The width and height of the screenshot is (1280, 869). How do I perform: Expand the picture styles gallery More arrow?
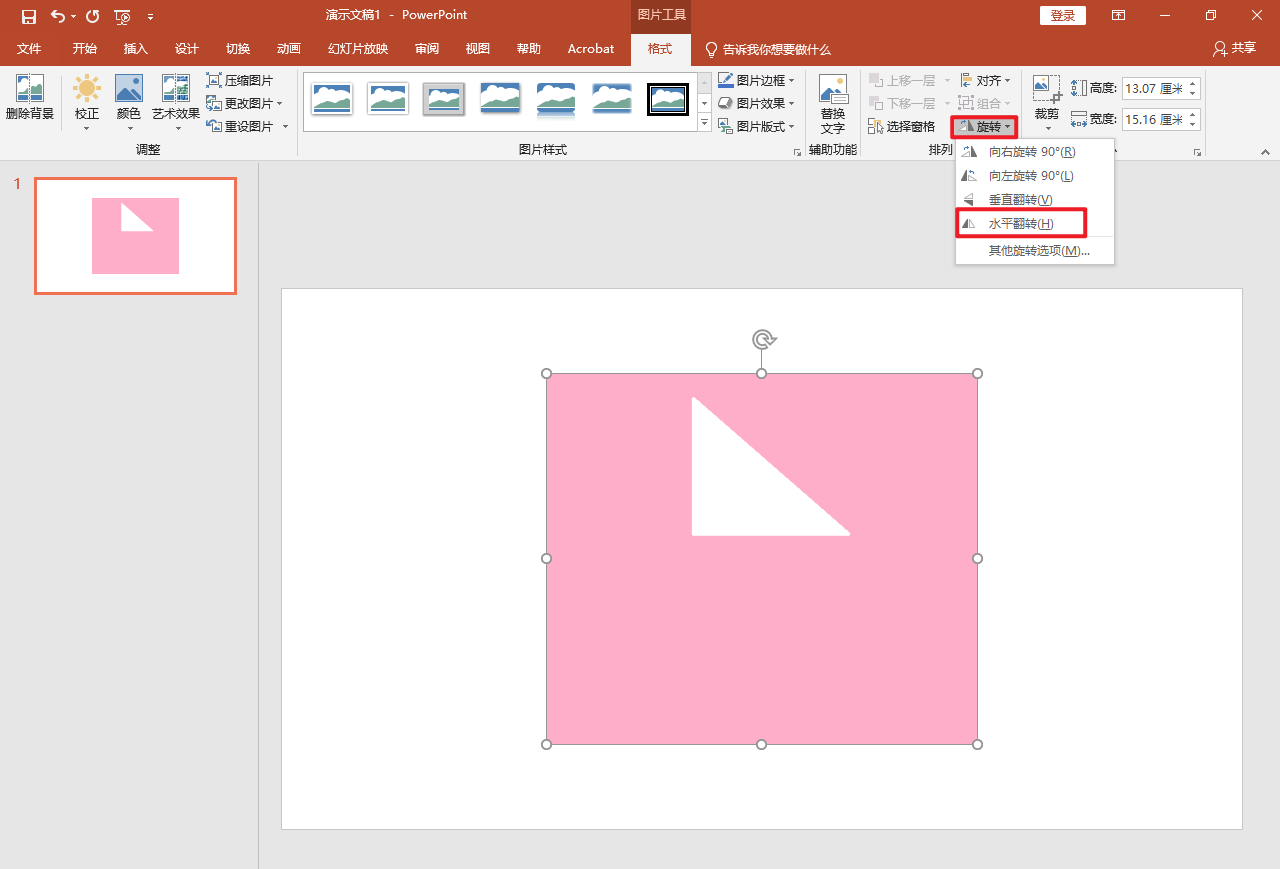[704, 124]
